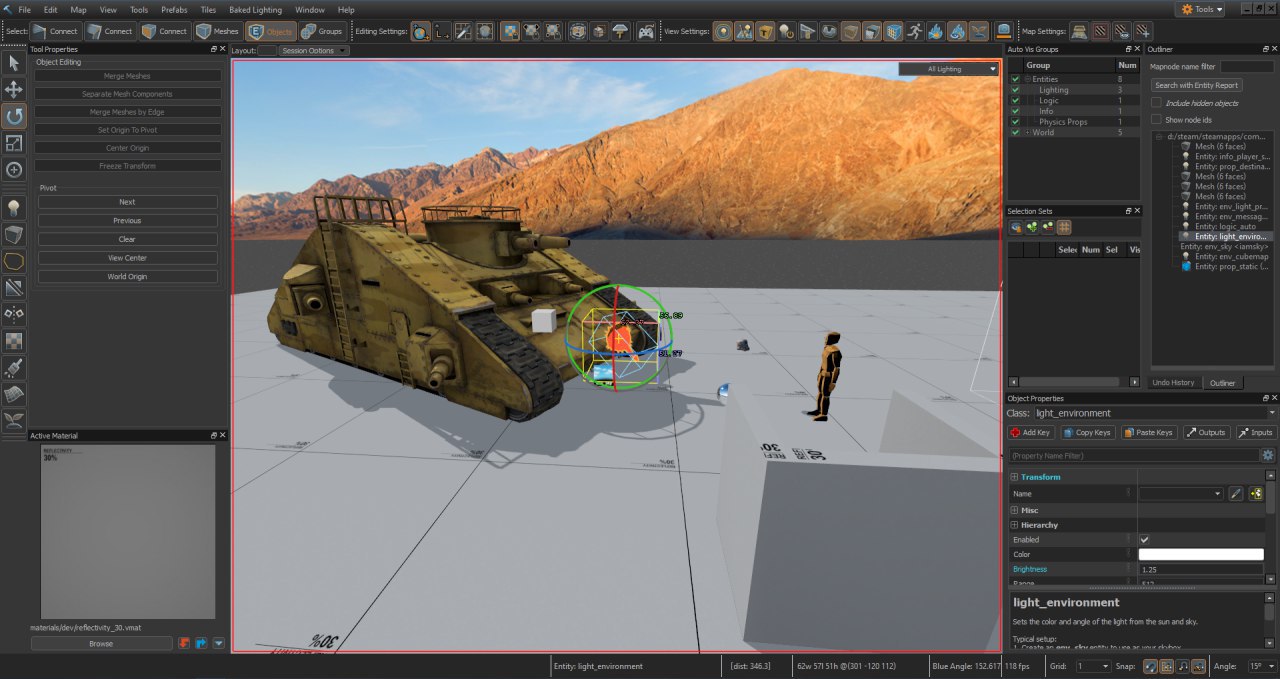Image resolution: width=1280 pixels, height=679 pixels.
Task: Open the Class light_environment dropdown
Action: coord(1156,413)
